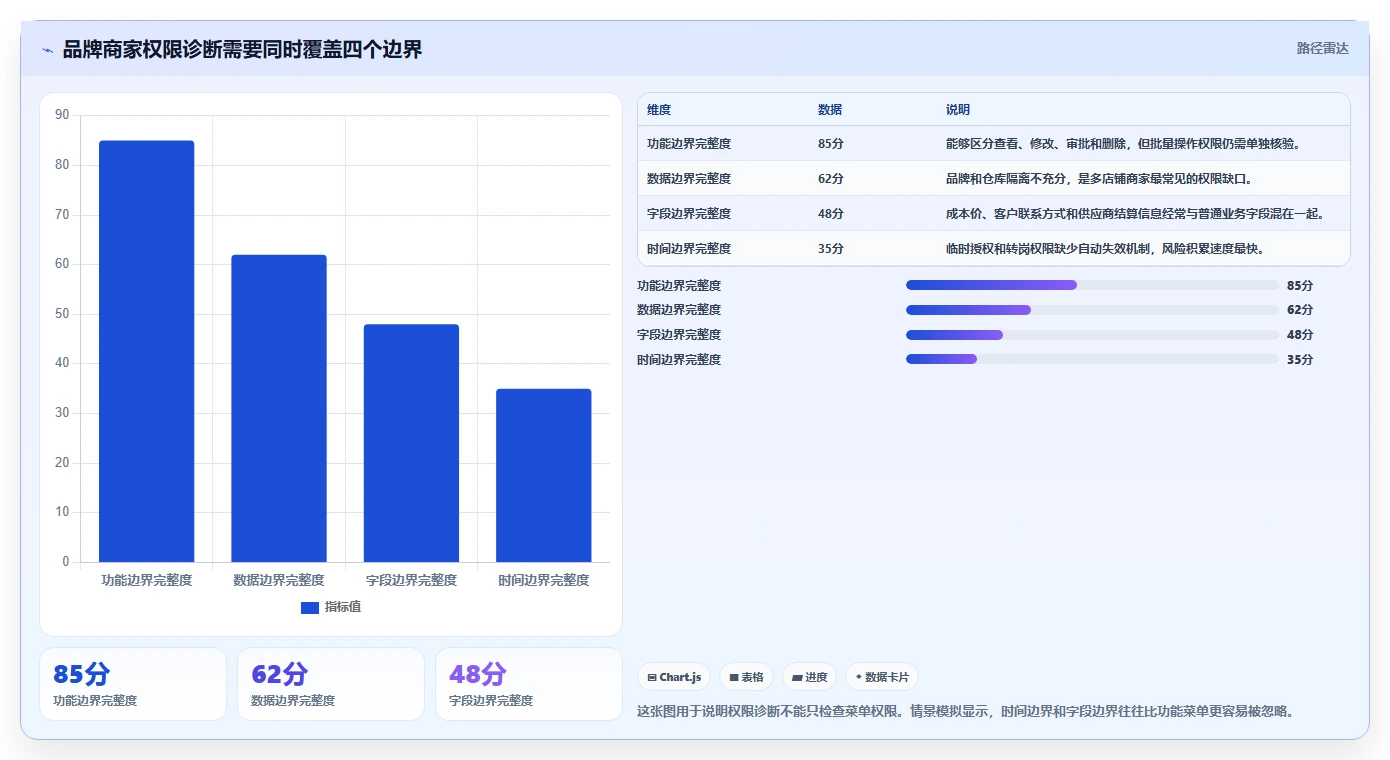The image size is (1390, 760).
Task: Click the 62分 cell in table
Action: pyautogui.click(x=831, y=179)
